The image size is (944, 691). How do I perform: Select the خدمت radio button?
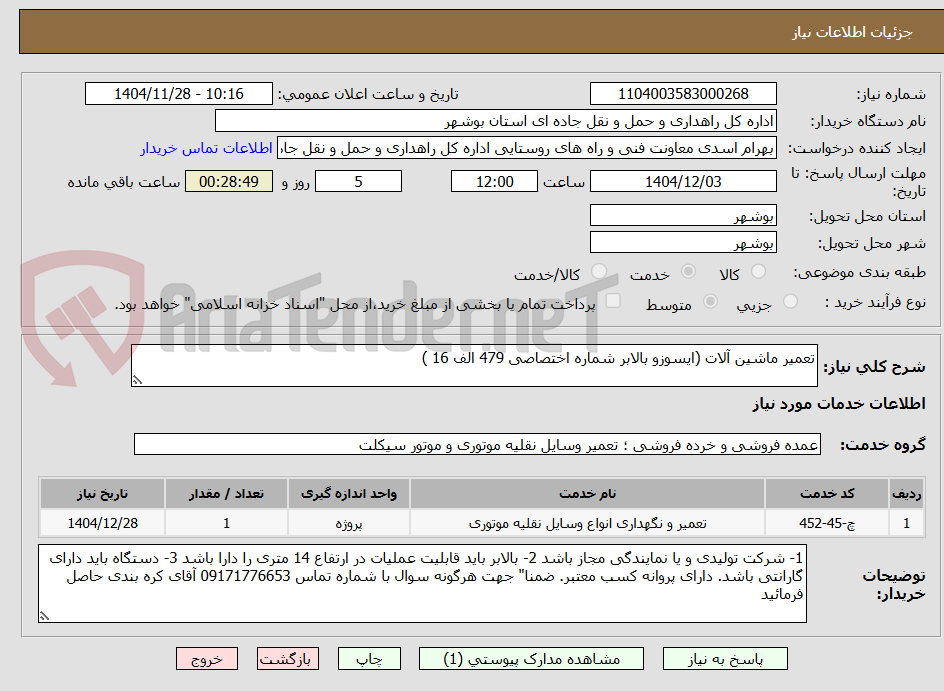[688, 272]
